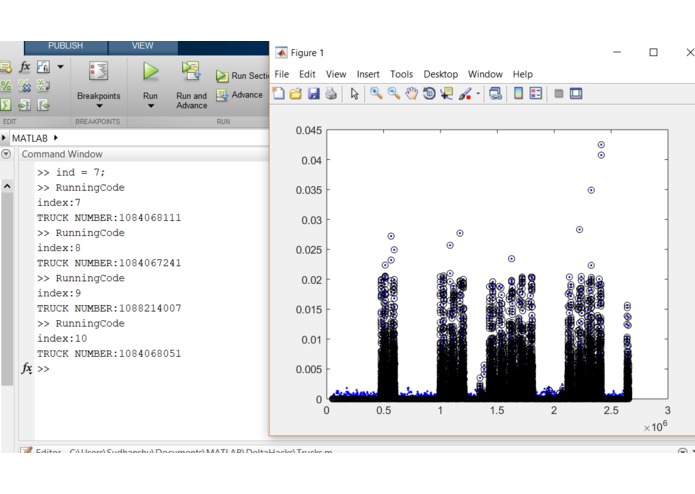
Task: Open the Insert menu in Figure 1
Action: click(368, 74)
